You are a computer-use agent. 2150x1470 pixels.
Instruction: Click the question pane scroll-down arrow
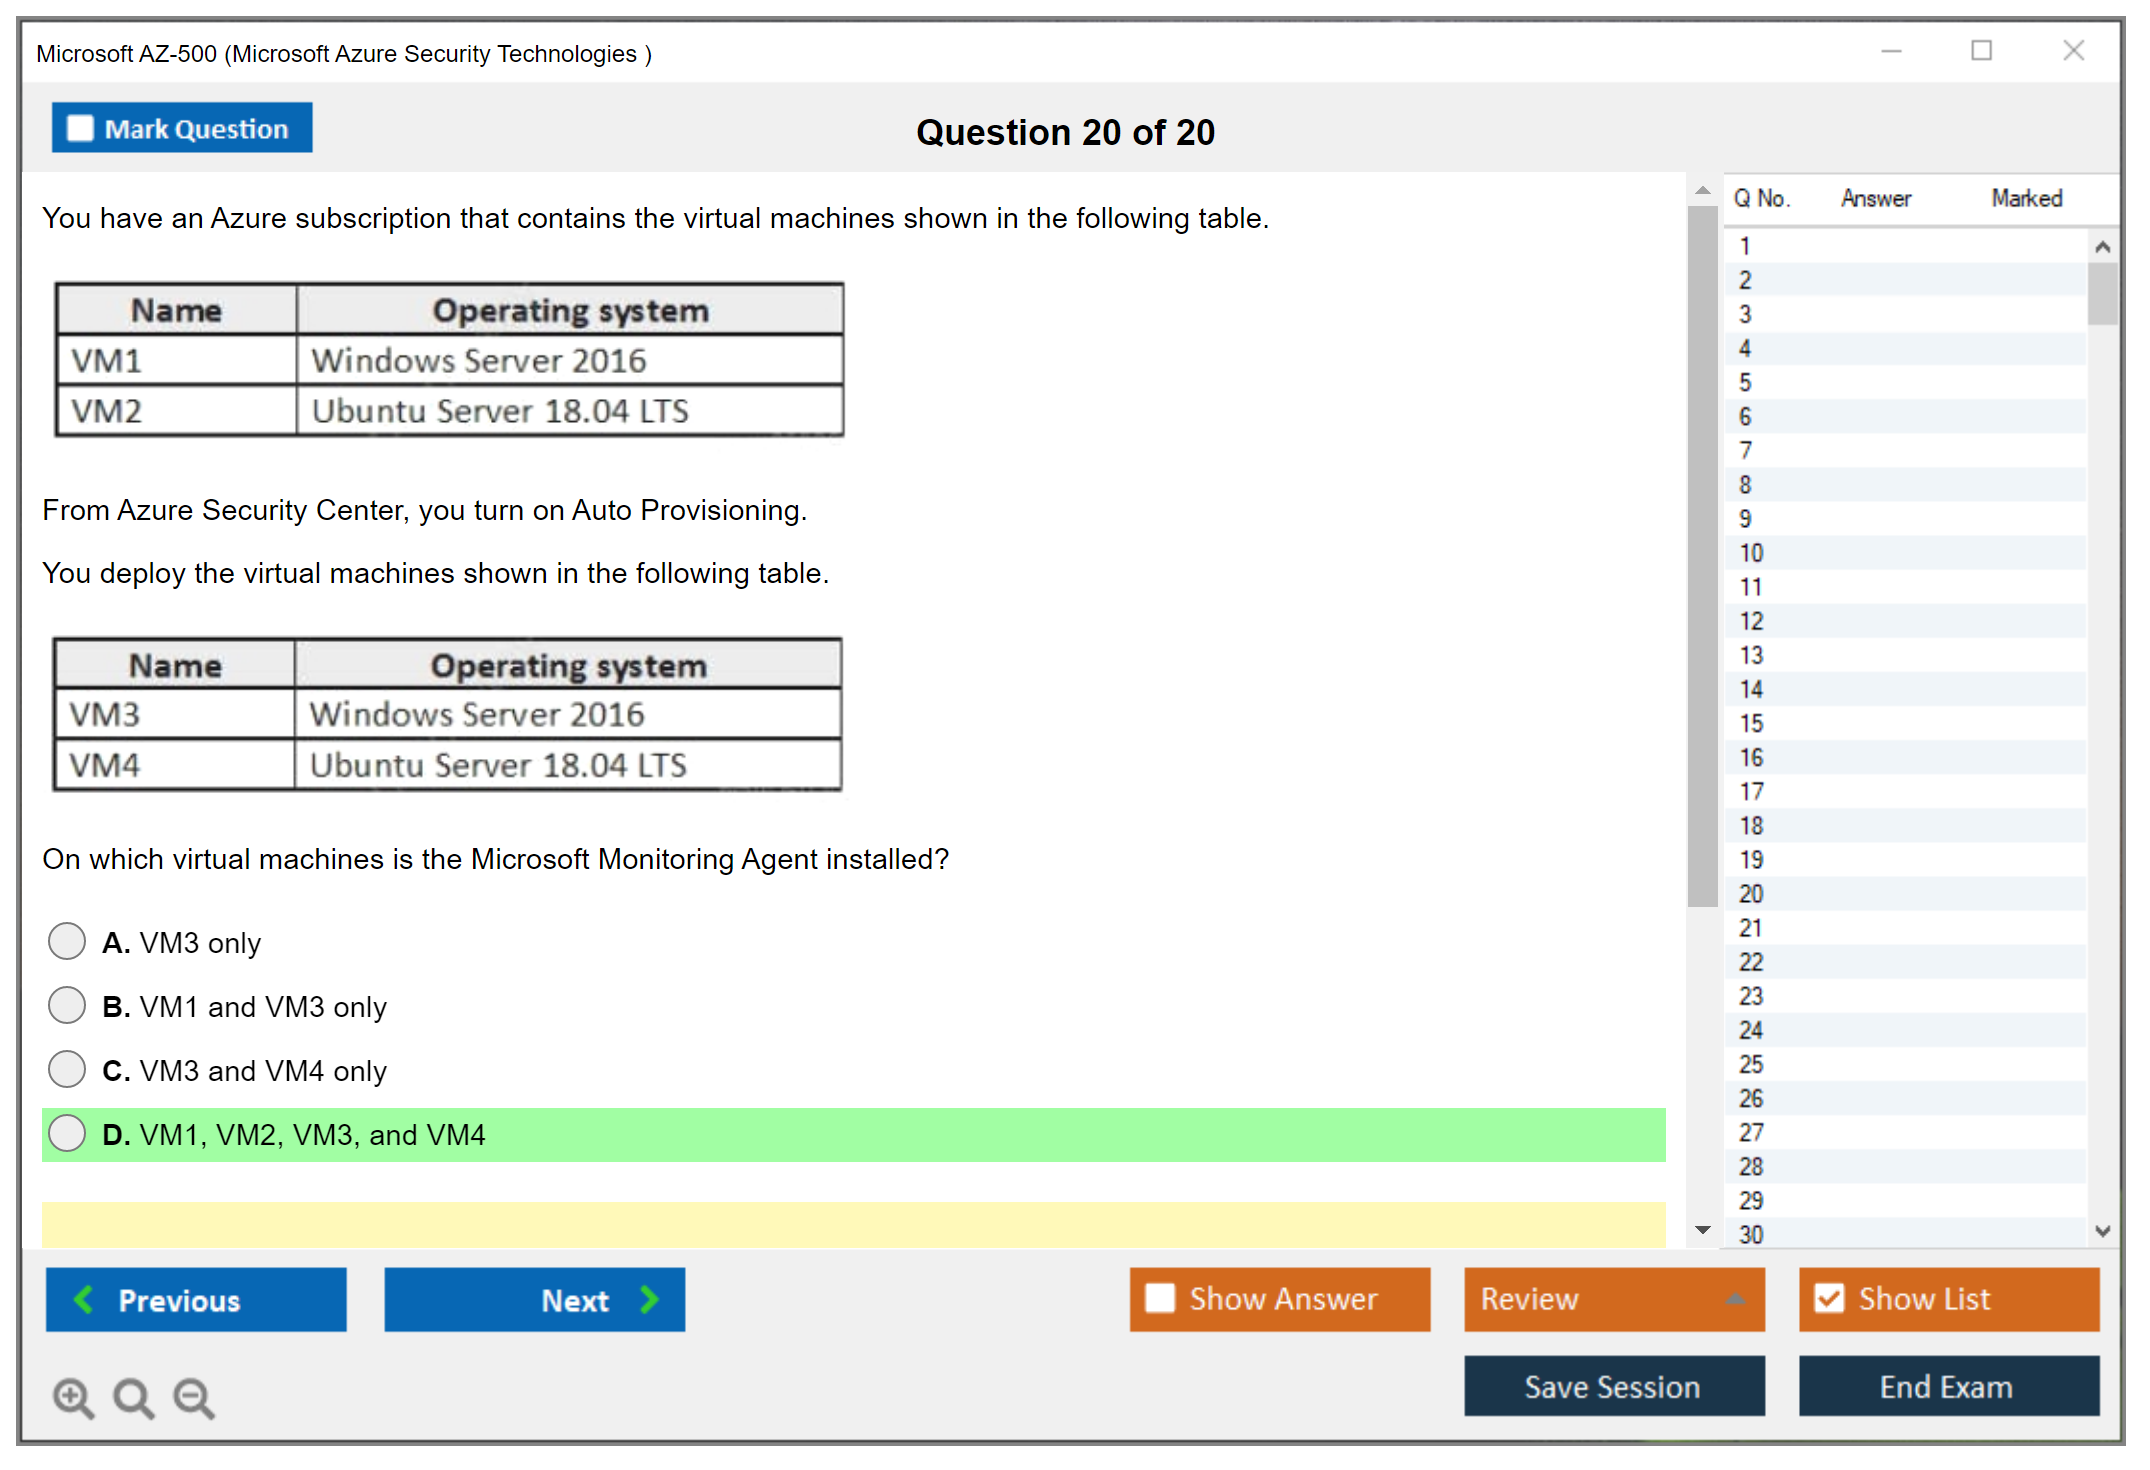click(1703, 1230)
